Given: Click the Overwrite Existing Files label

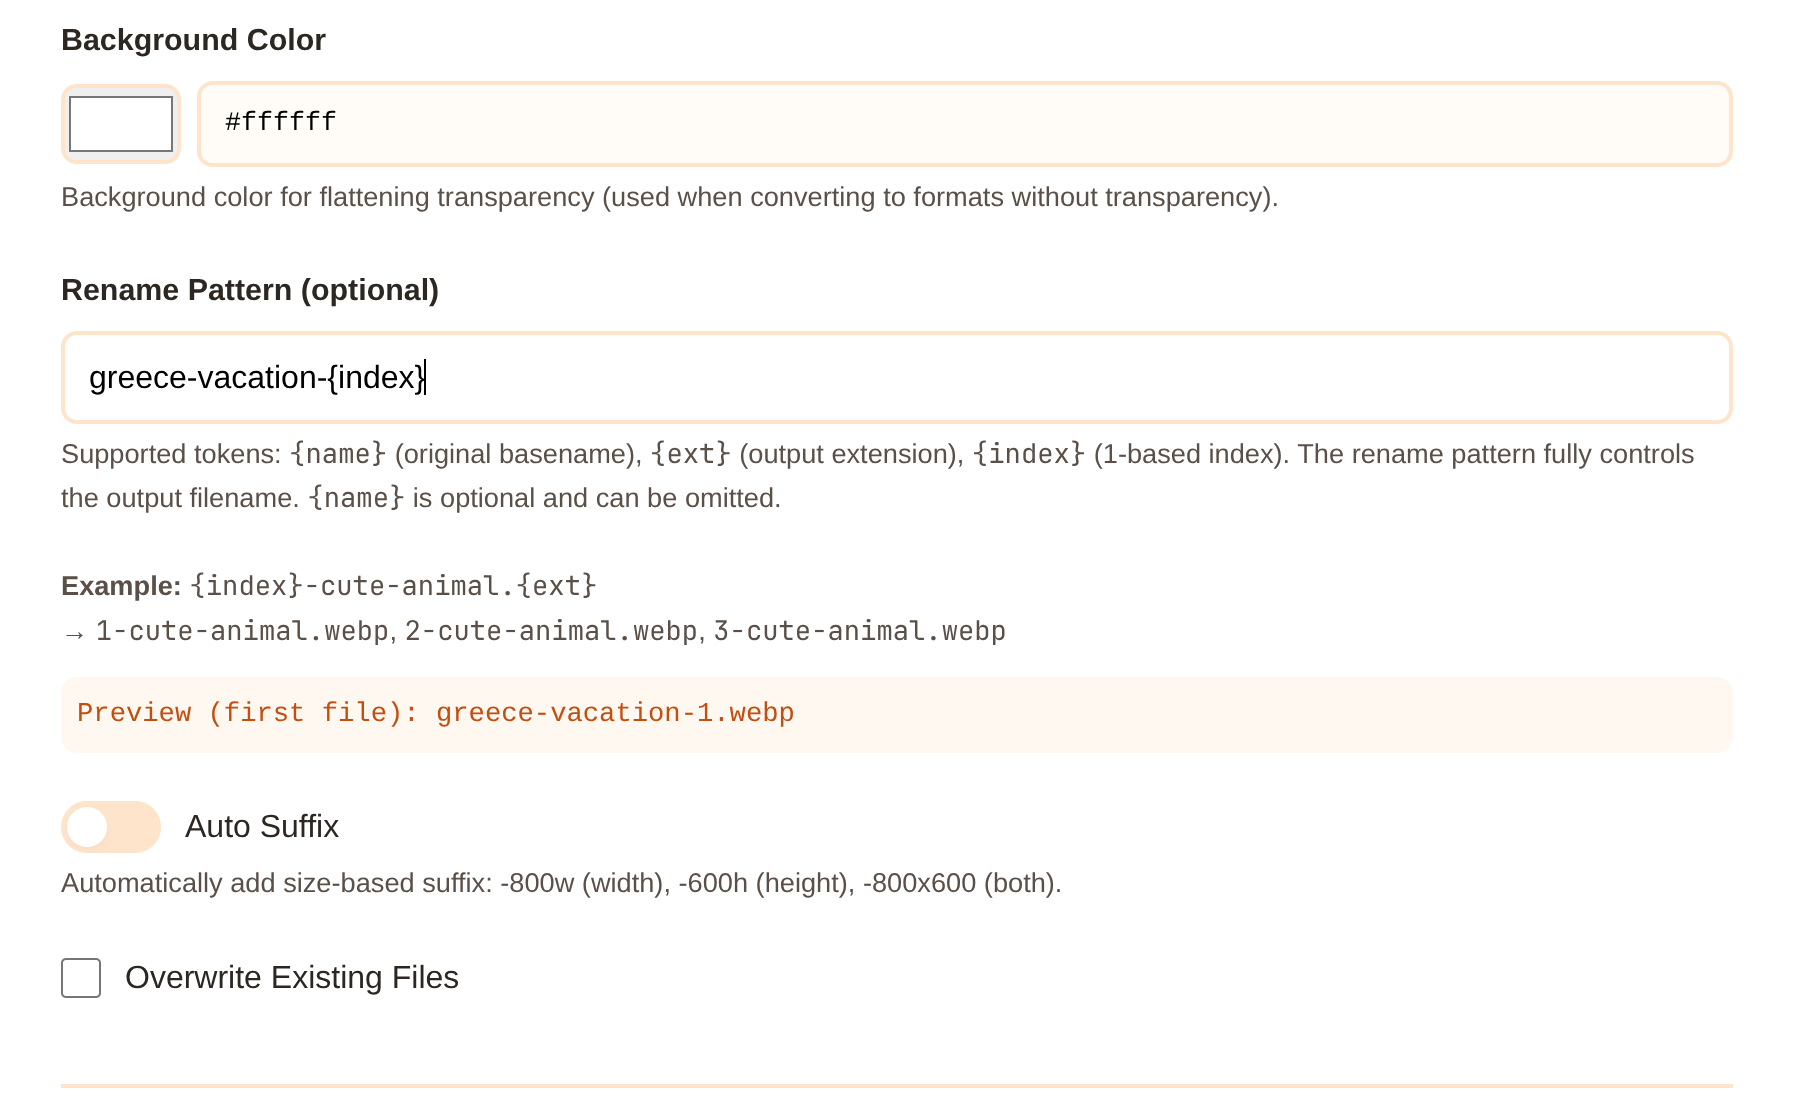Looking at the screenshot, I should 291,978.
